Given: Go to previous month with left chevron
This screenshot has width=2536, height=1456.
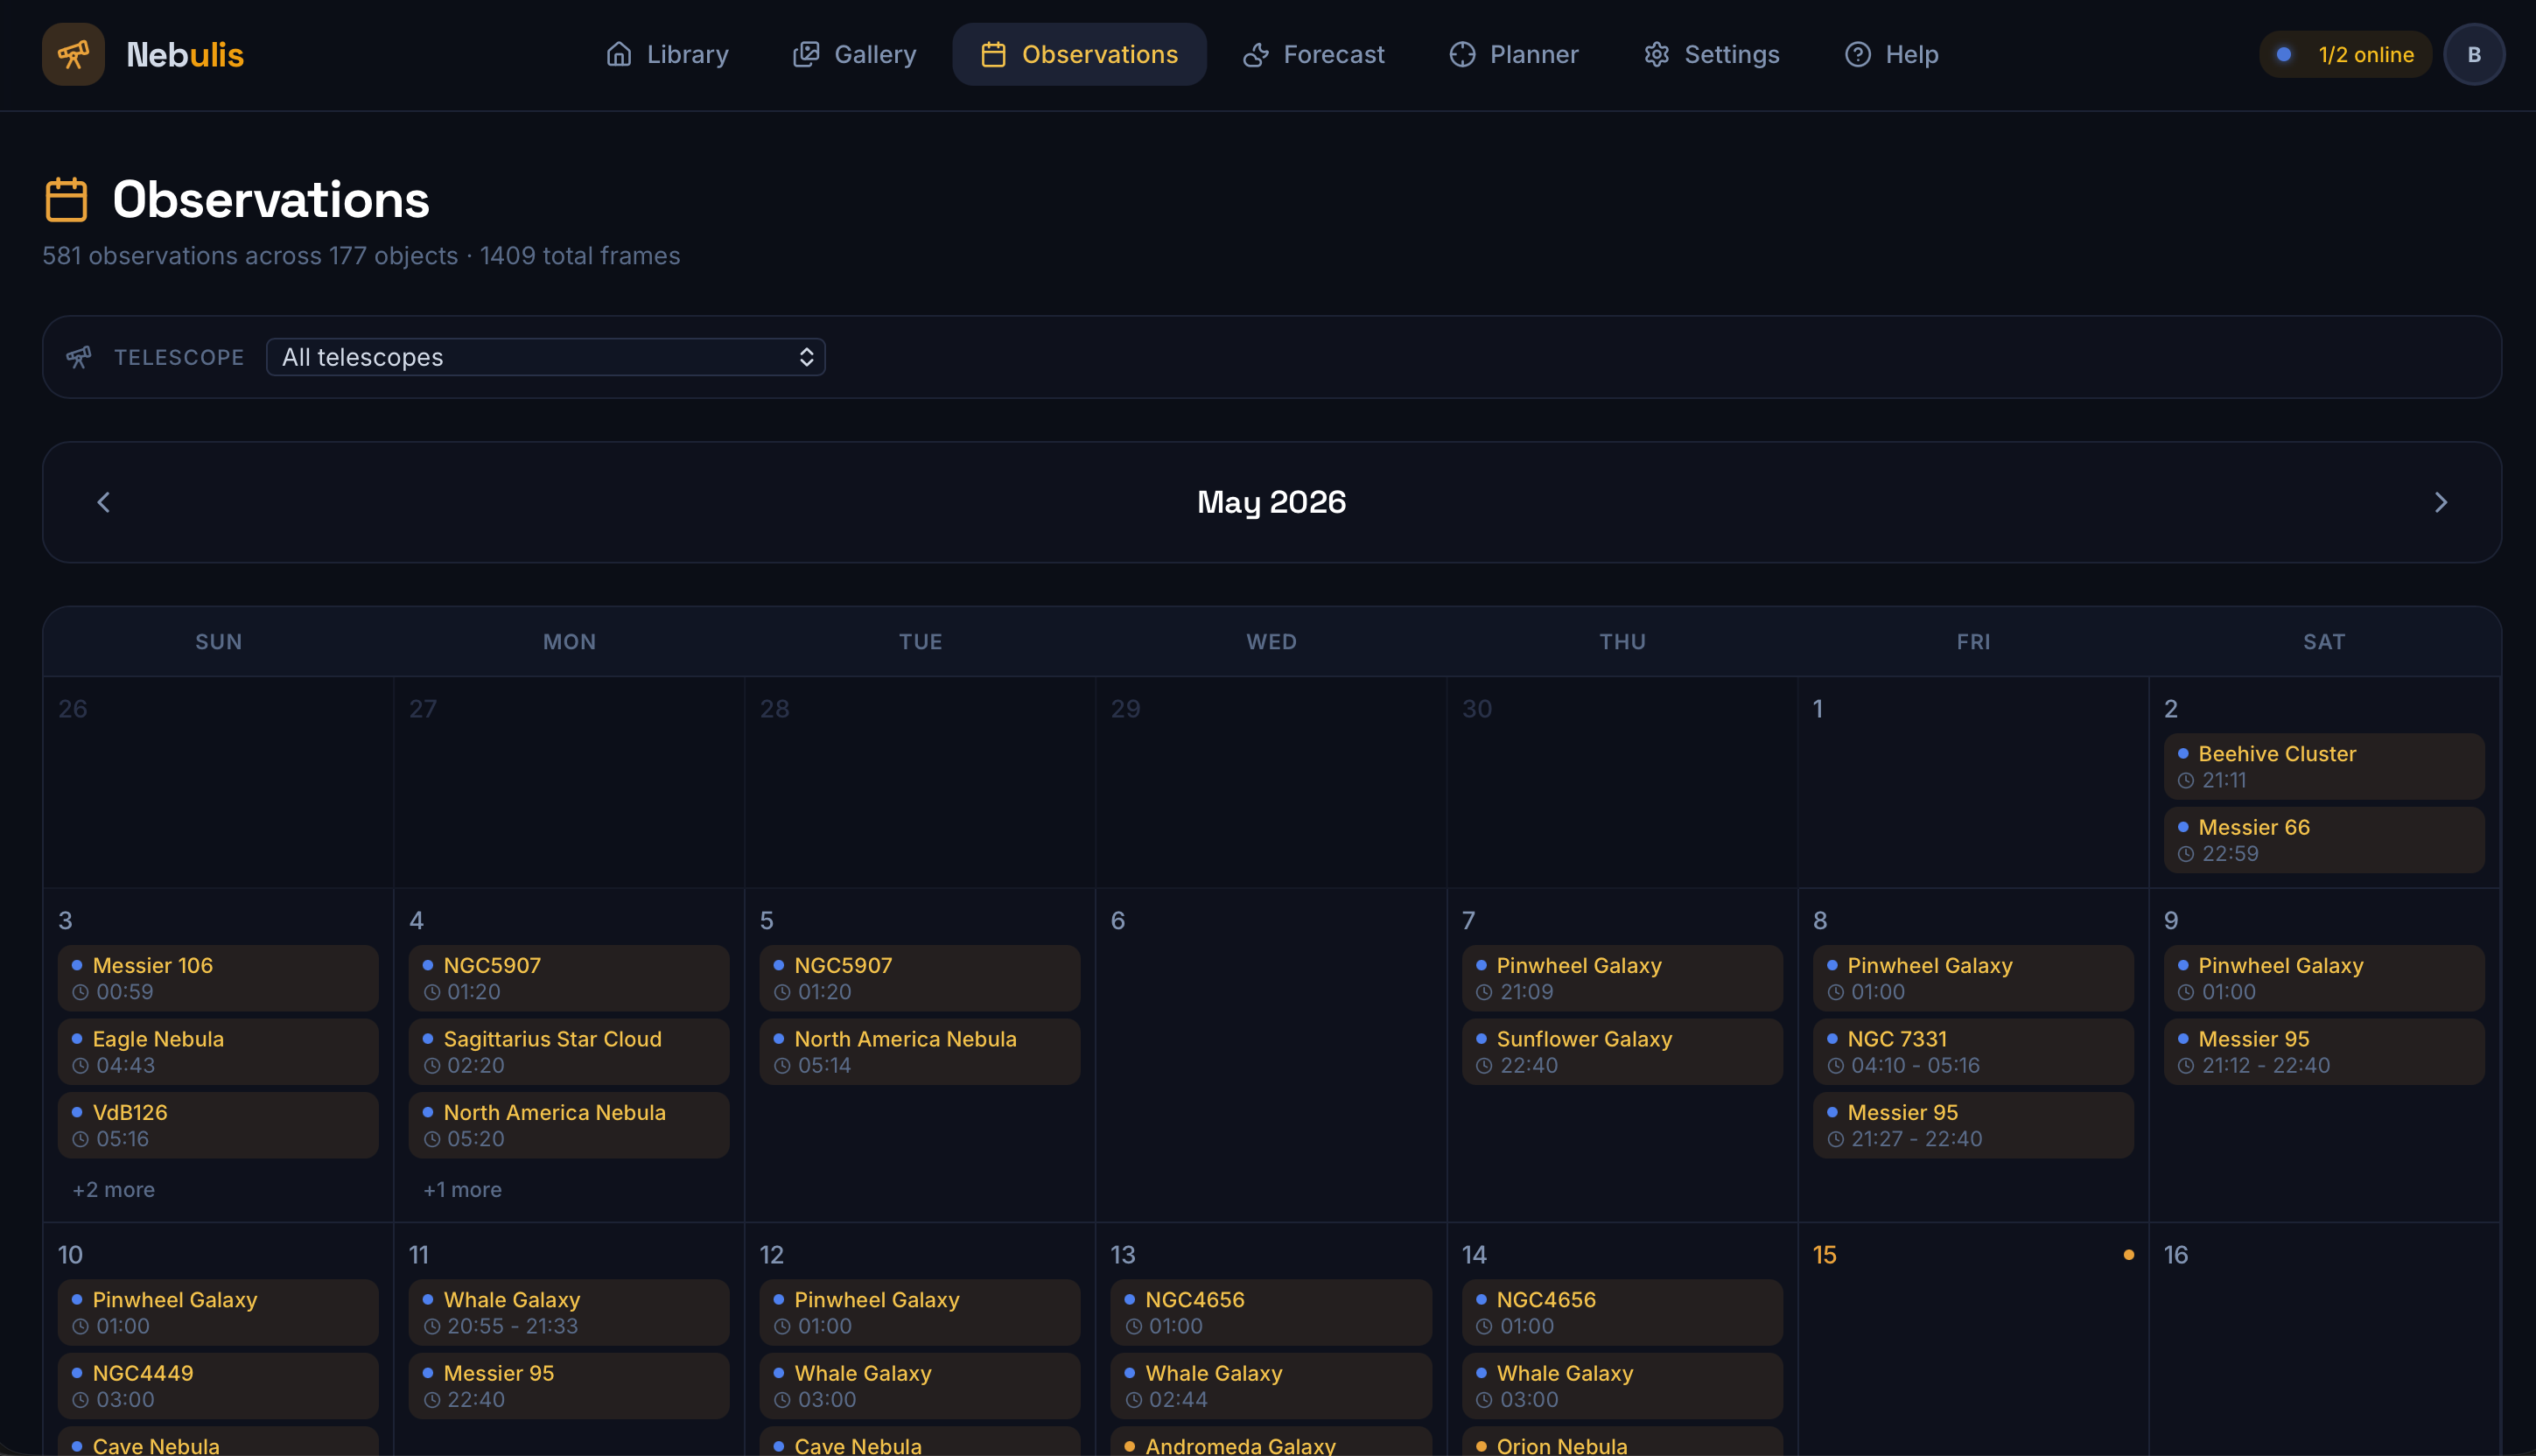Looking at the screenshot, I should tap(103, 502).
